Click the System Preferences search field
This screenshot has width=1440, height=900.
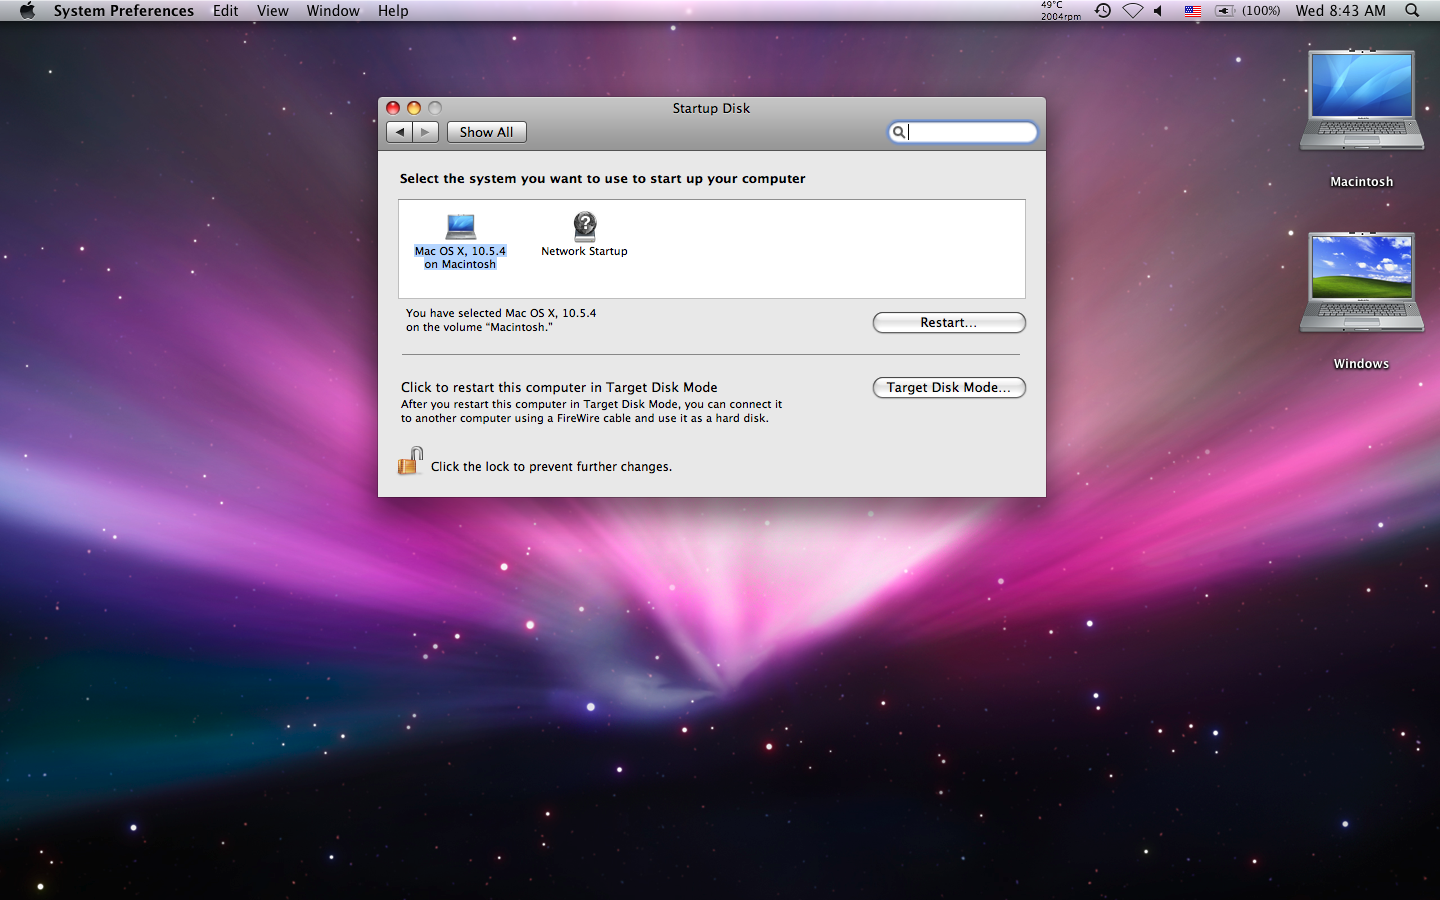tap(962, 132)
